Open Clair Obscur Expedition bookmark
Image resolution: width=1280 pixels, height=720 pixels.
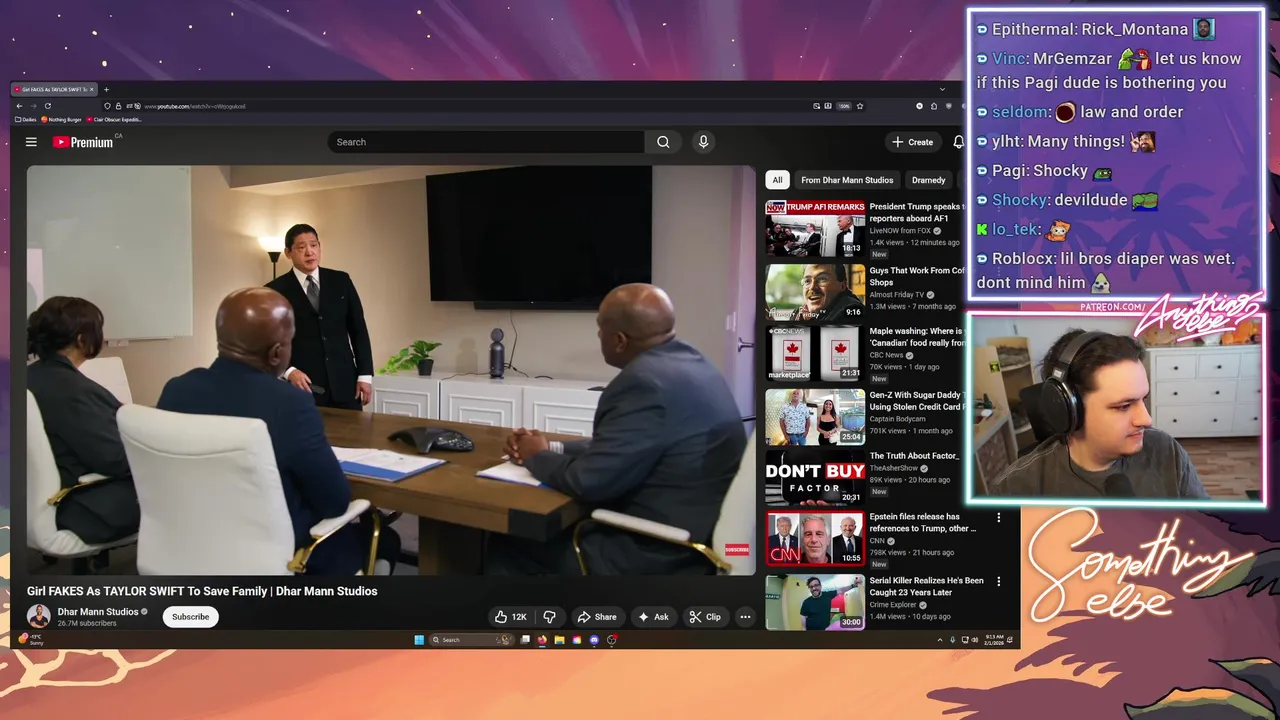(x=114, y=119)
